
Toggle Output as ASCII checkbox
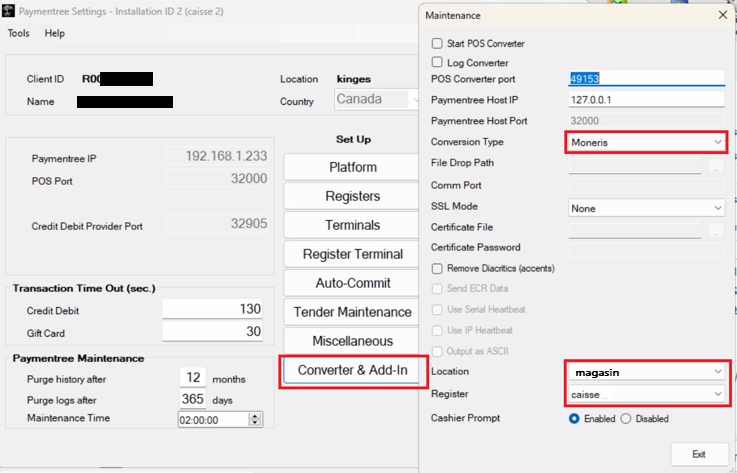437,351
